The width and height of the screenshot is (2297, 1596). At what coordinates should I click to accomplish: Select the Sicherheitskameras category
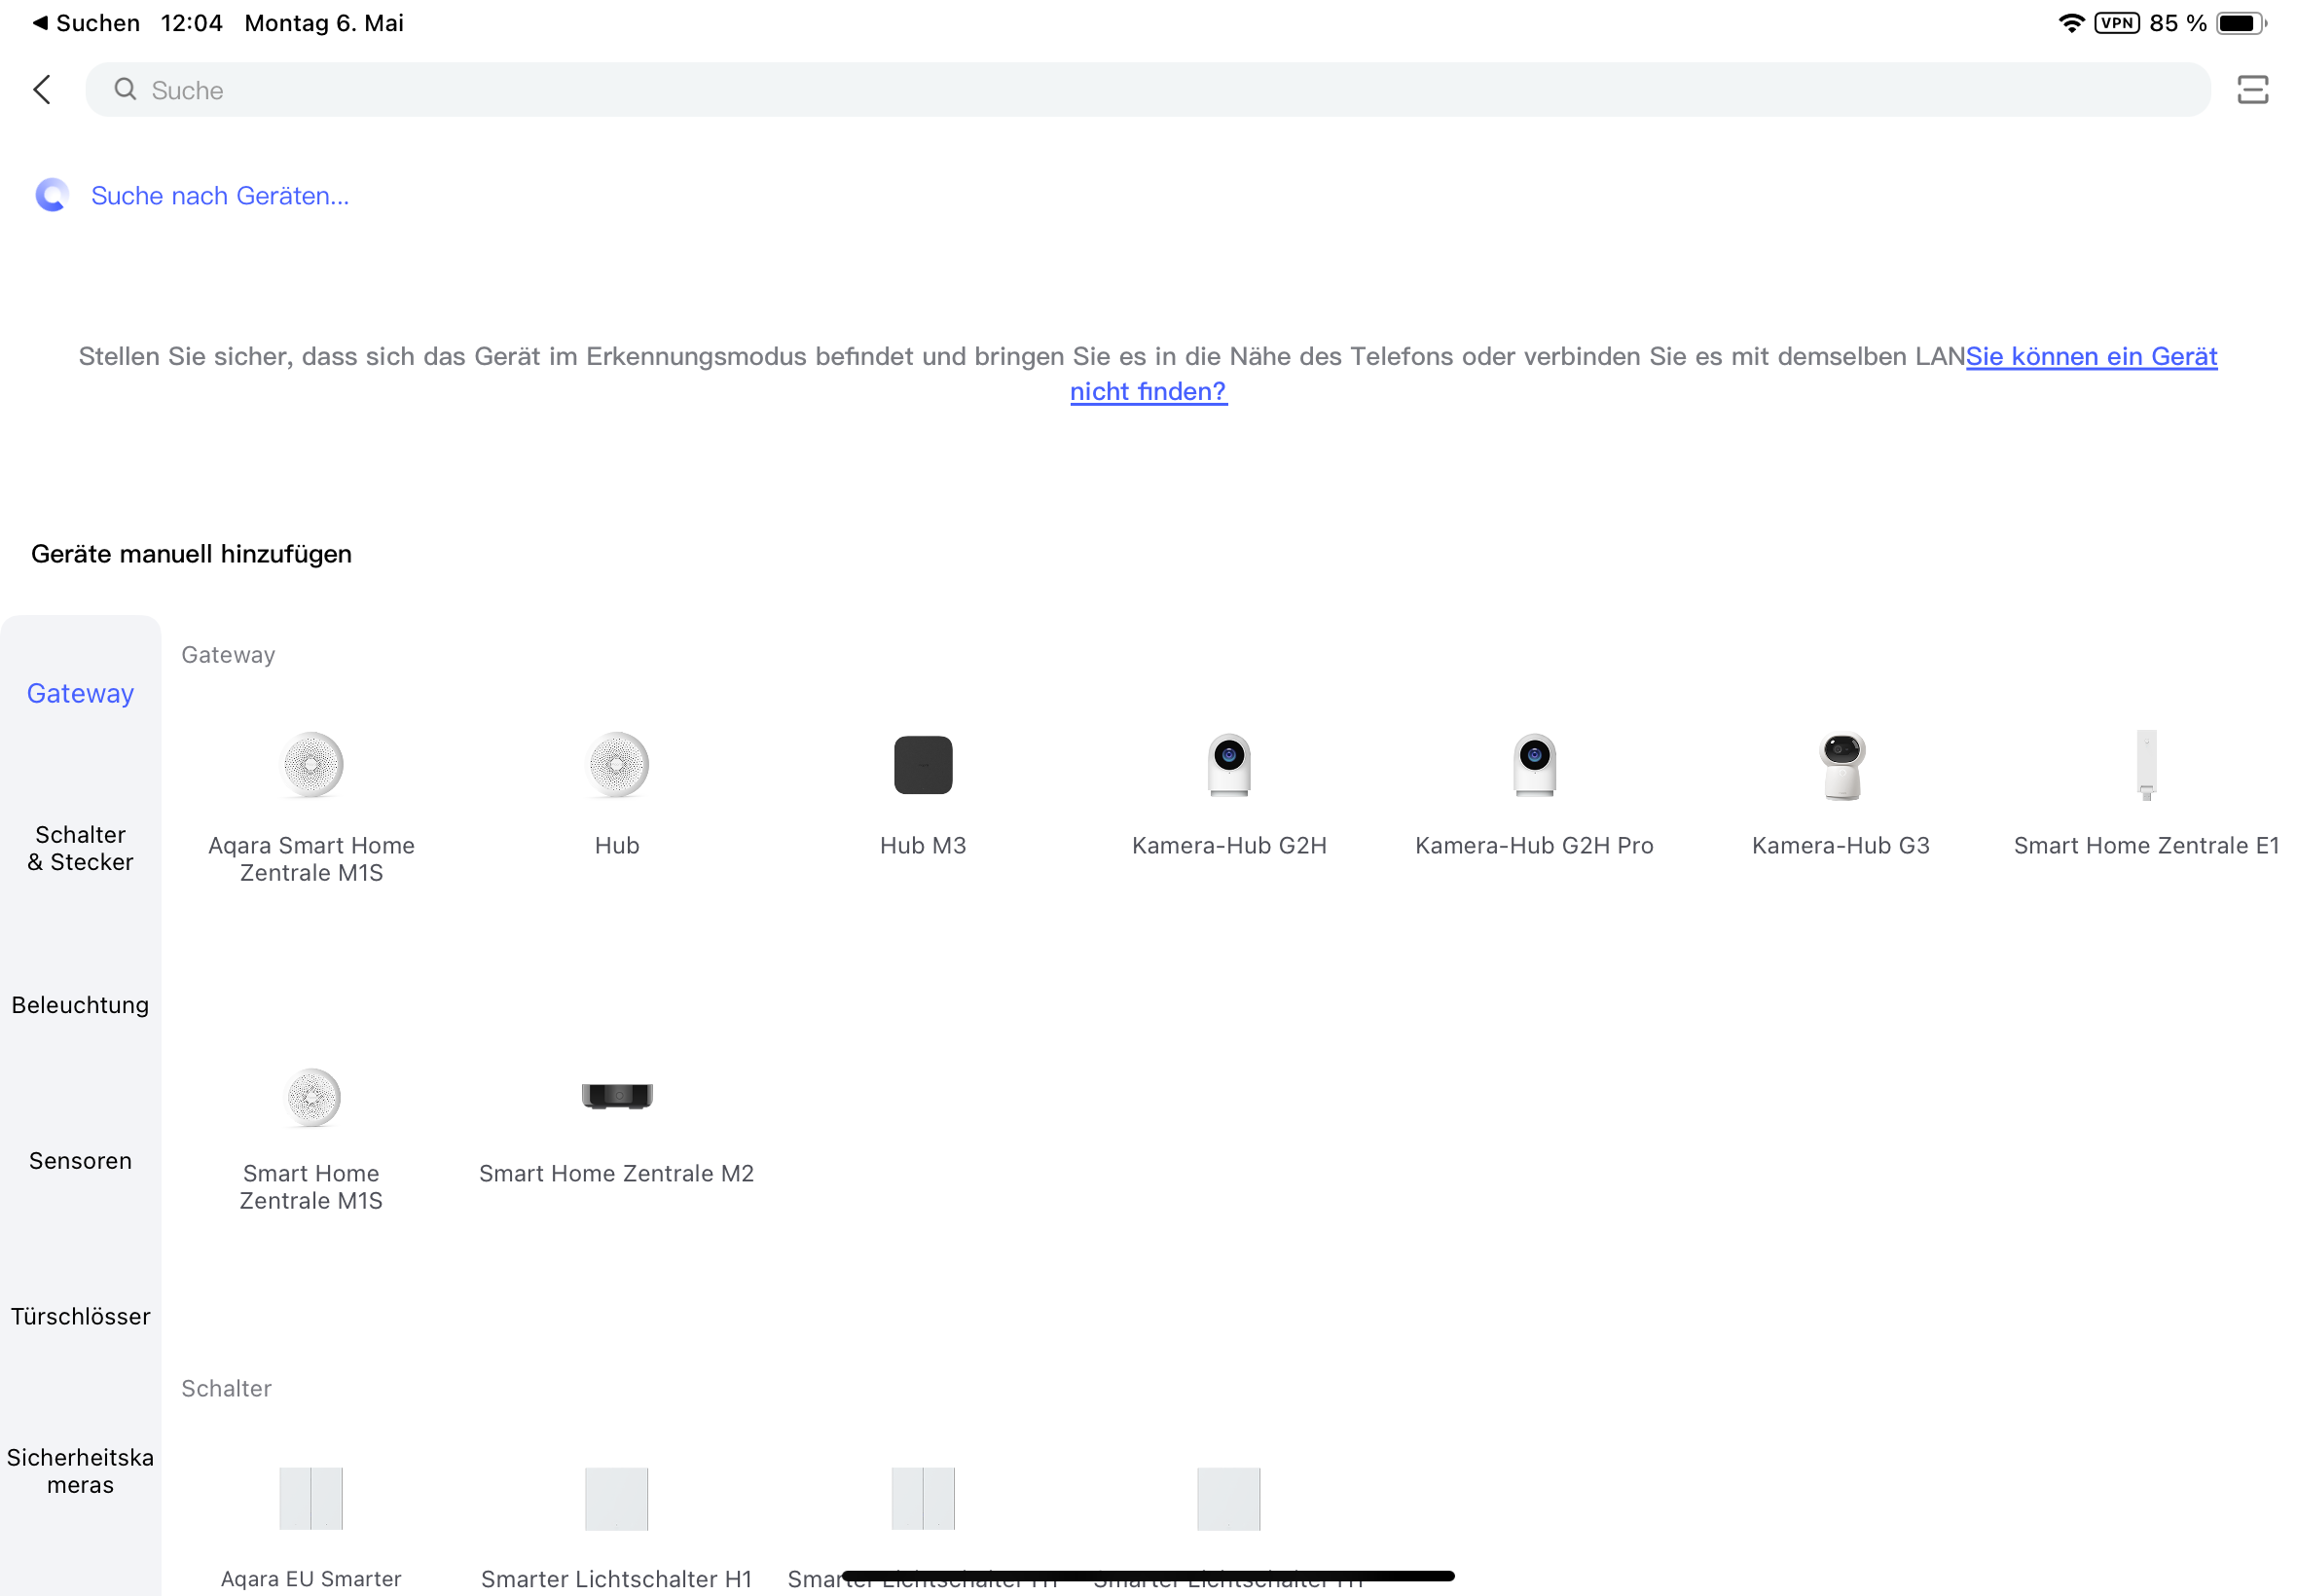pos(80,1471)
